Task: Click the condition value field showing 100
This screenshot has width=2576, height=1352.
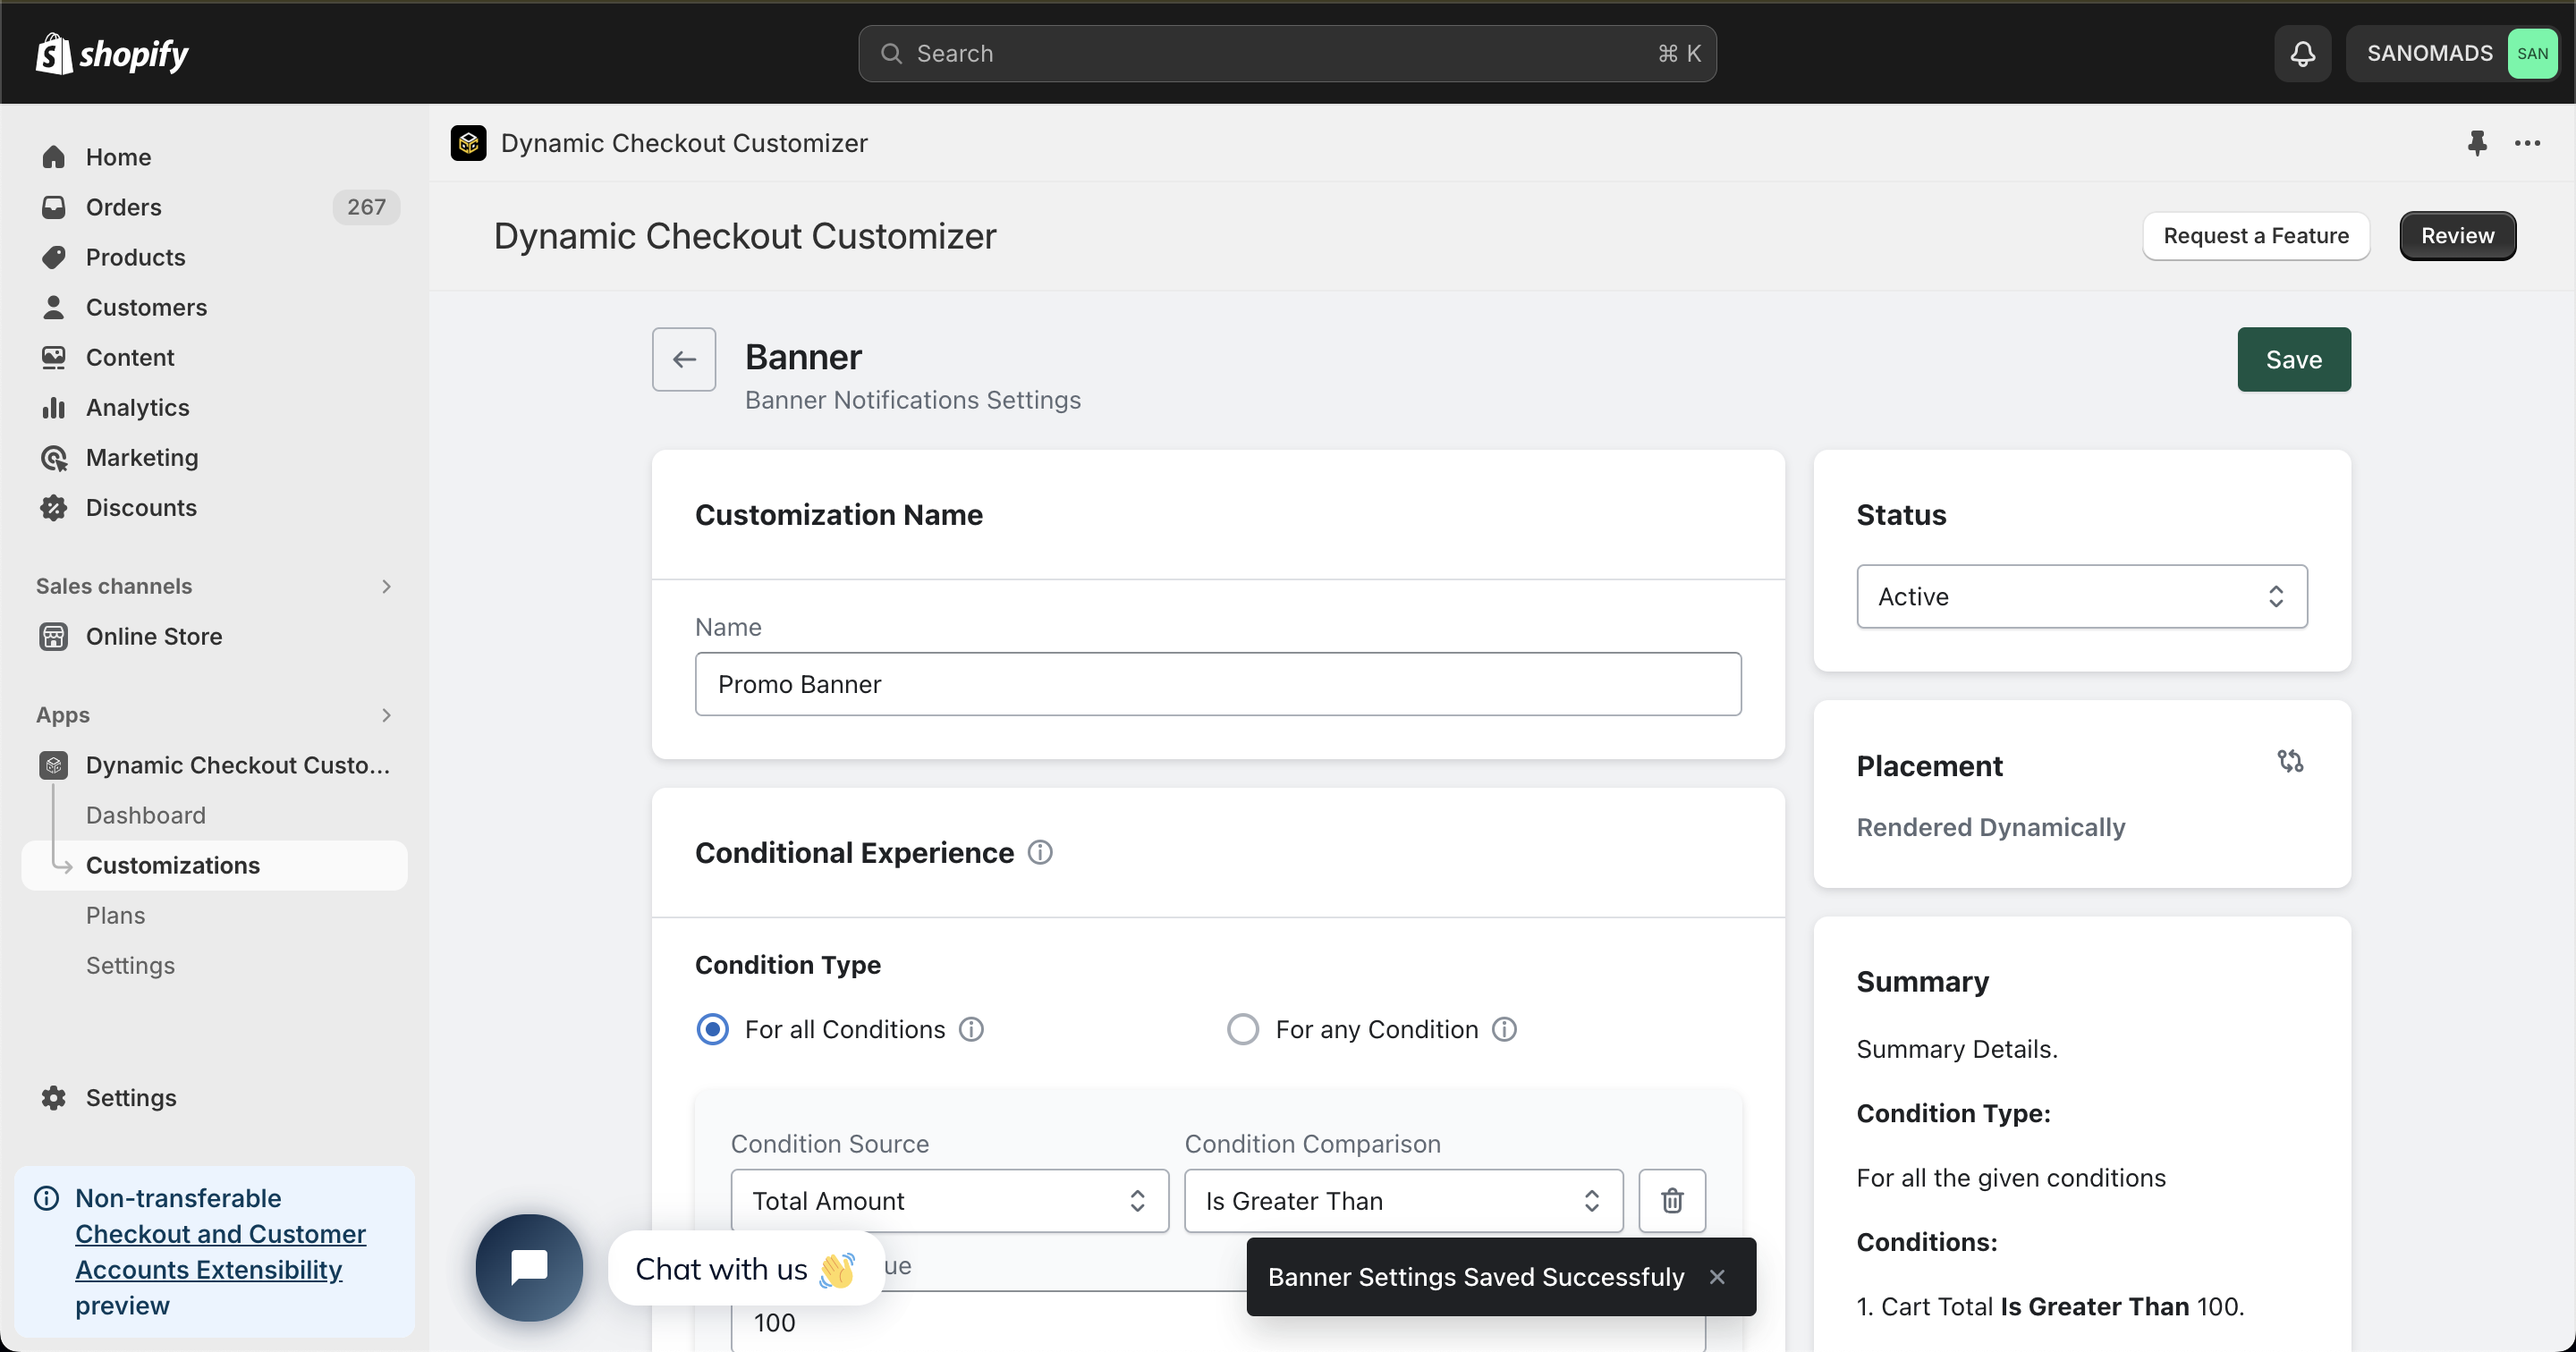Action: pos(1217,1322)
